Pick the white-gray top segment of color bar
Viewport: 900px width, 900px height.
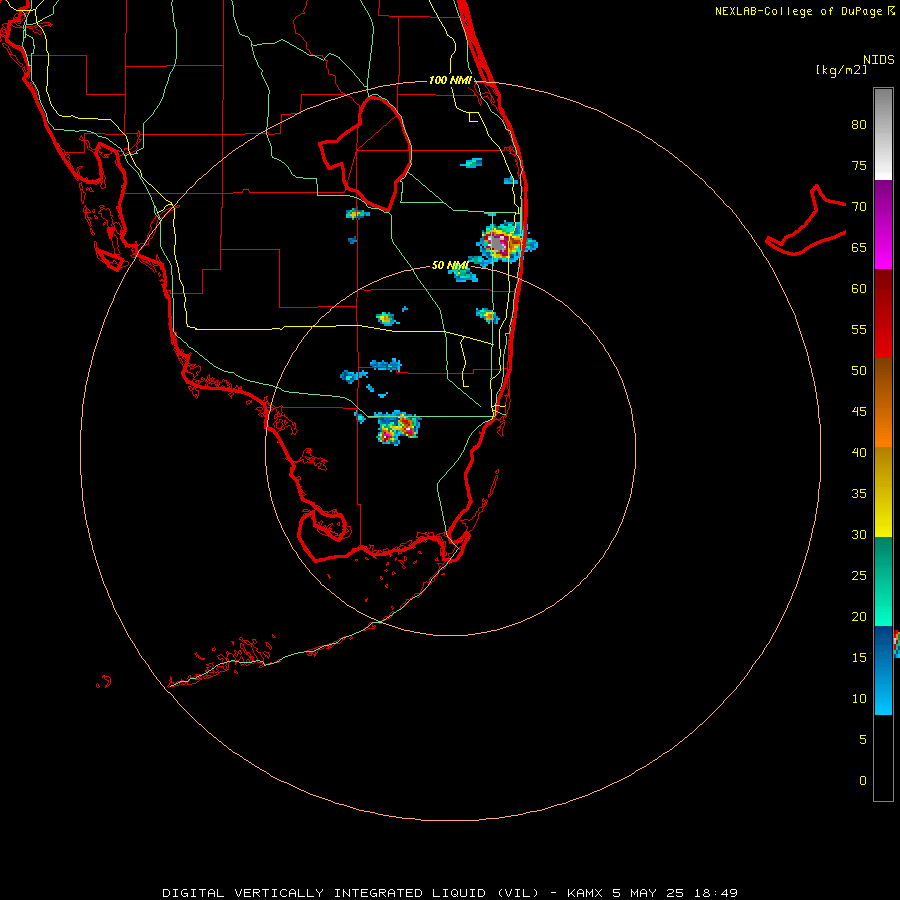(883, 134)
